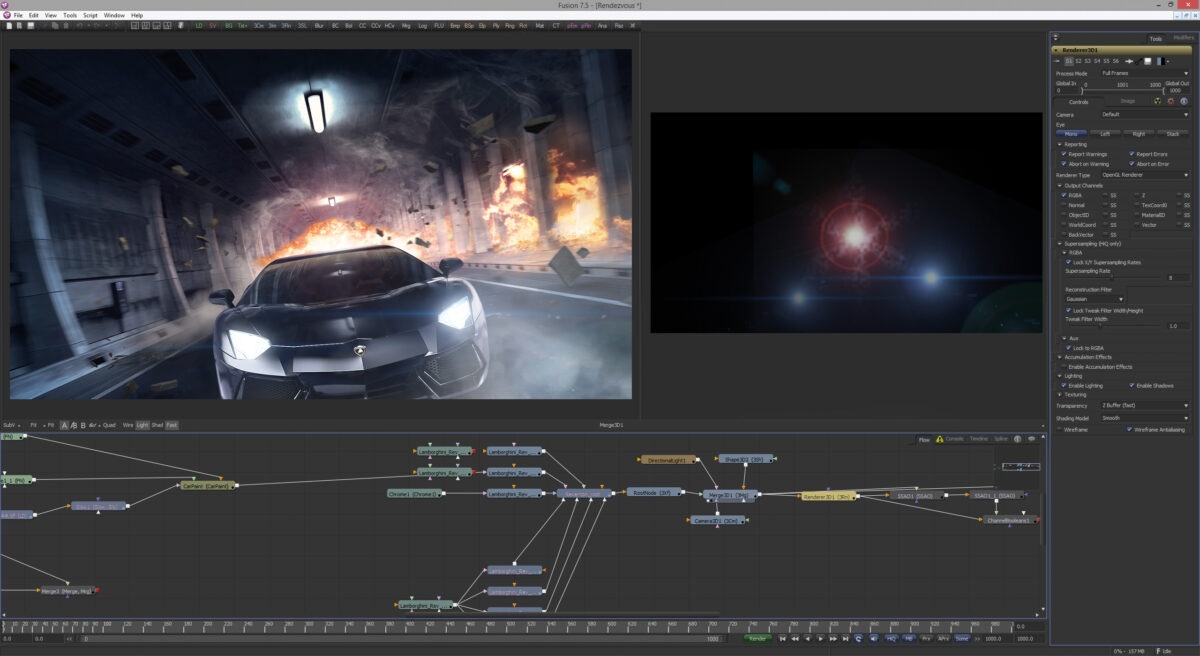Open the Reconstruction Filter Gaussian dropdown

tap(1095, 299)
